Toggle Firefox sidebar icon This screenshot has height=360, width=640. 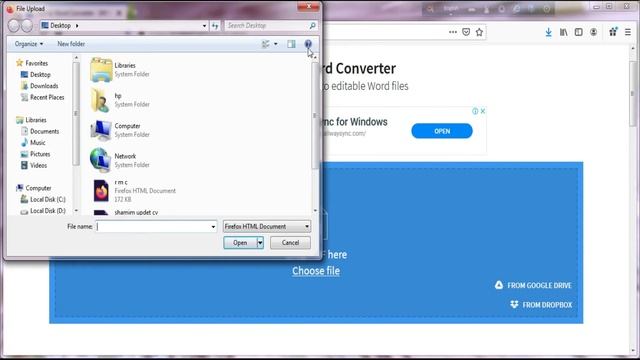[x=578, y=32]
